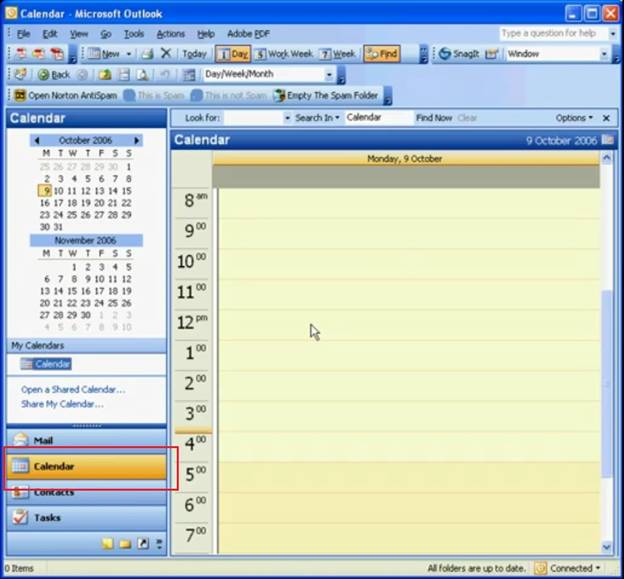Open the Go menu

click(105, 34)
